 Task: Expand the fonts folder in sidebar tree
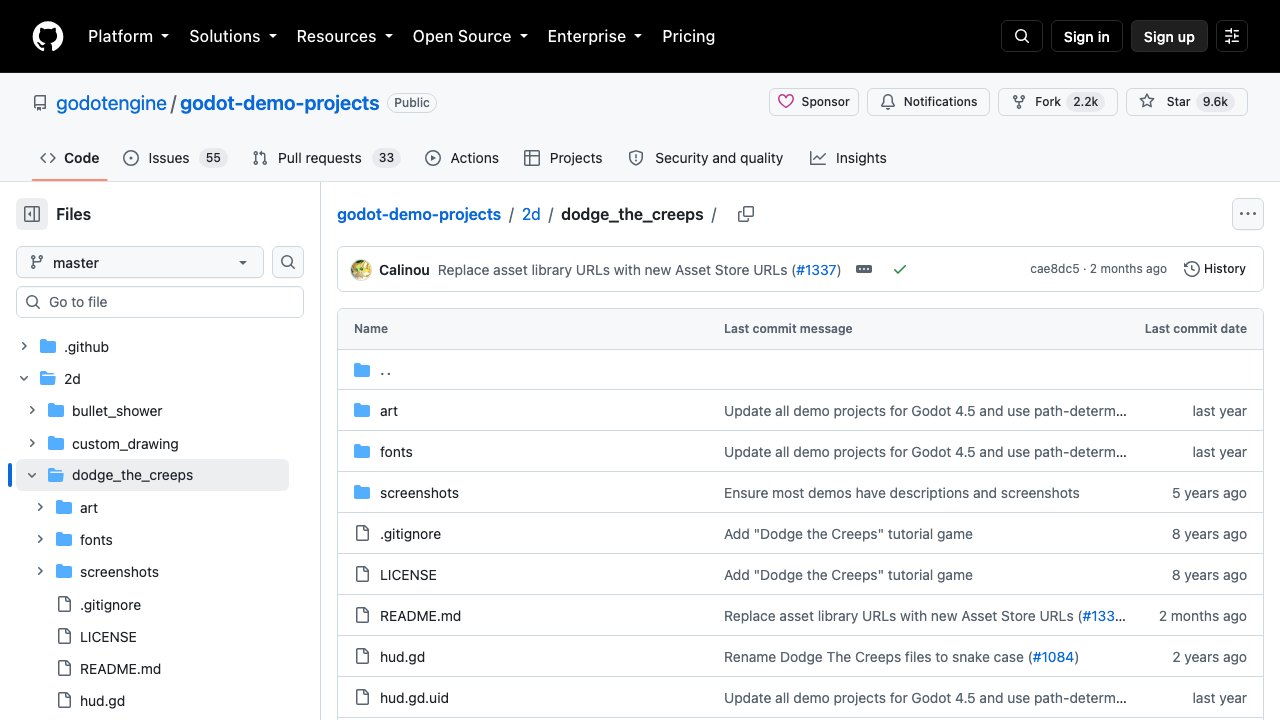40,540
